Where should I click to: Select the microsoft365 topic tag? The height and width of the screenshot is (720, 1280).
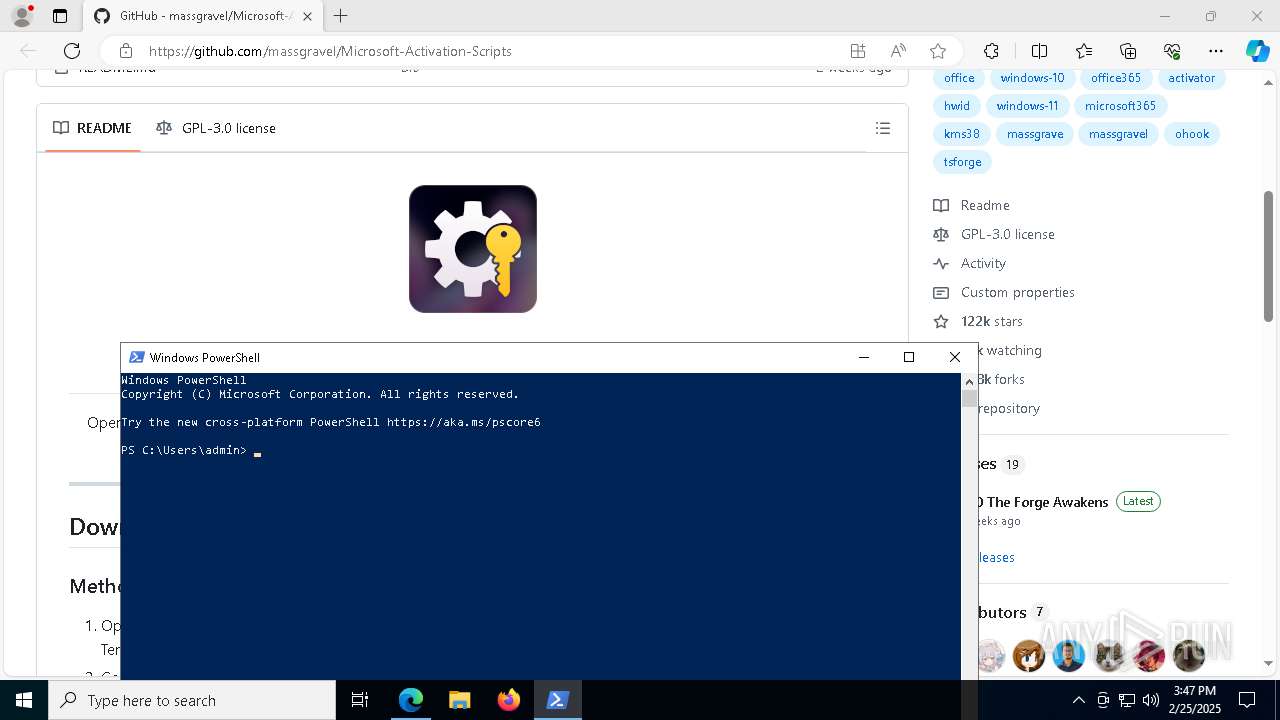point(1120,106)
